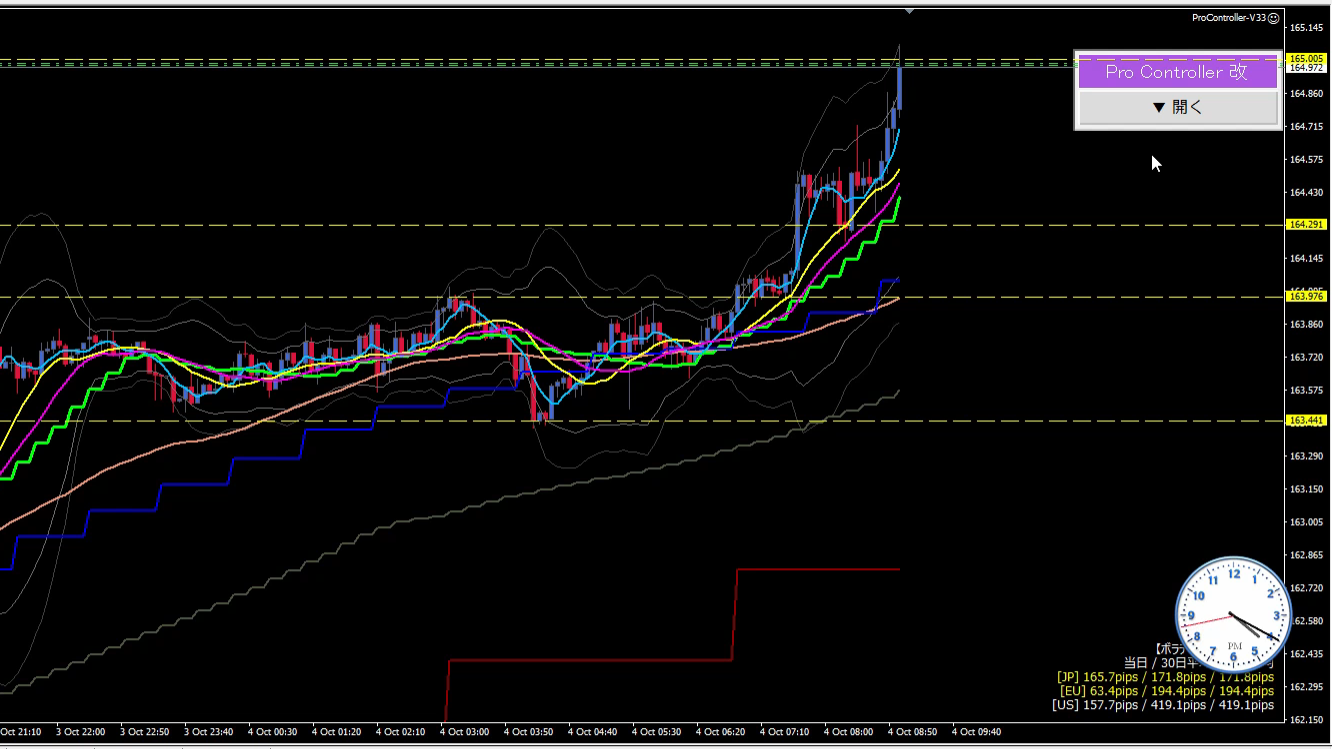Click the 4 Oct 08:50 time label
The width and height of the screenshot is (1332, 749).
913,732
